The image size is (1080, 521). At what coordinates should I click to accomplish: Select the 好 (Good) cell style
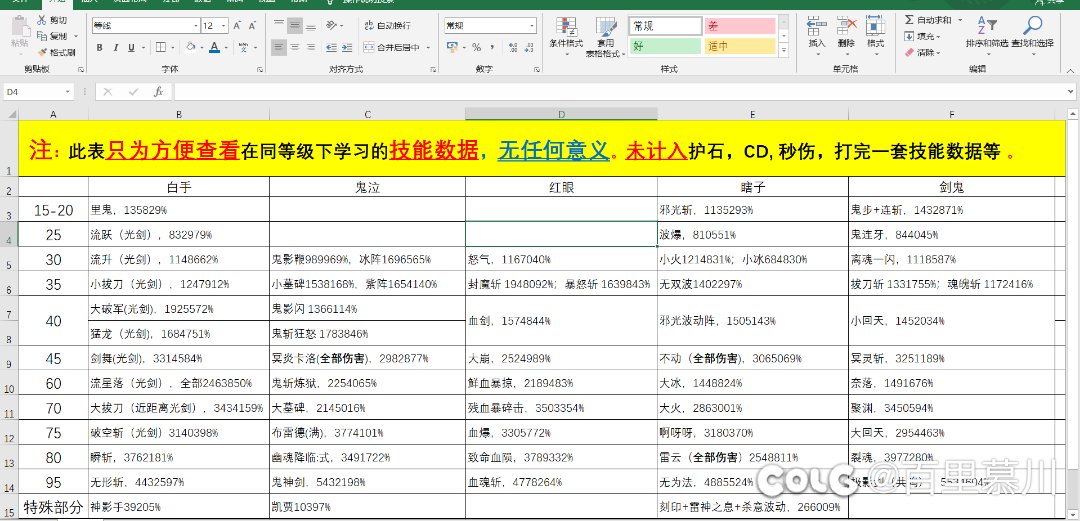pyautogui.click(x=665, y=46)
